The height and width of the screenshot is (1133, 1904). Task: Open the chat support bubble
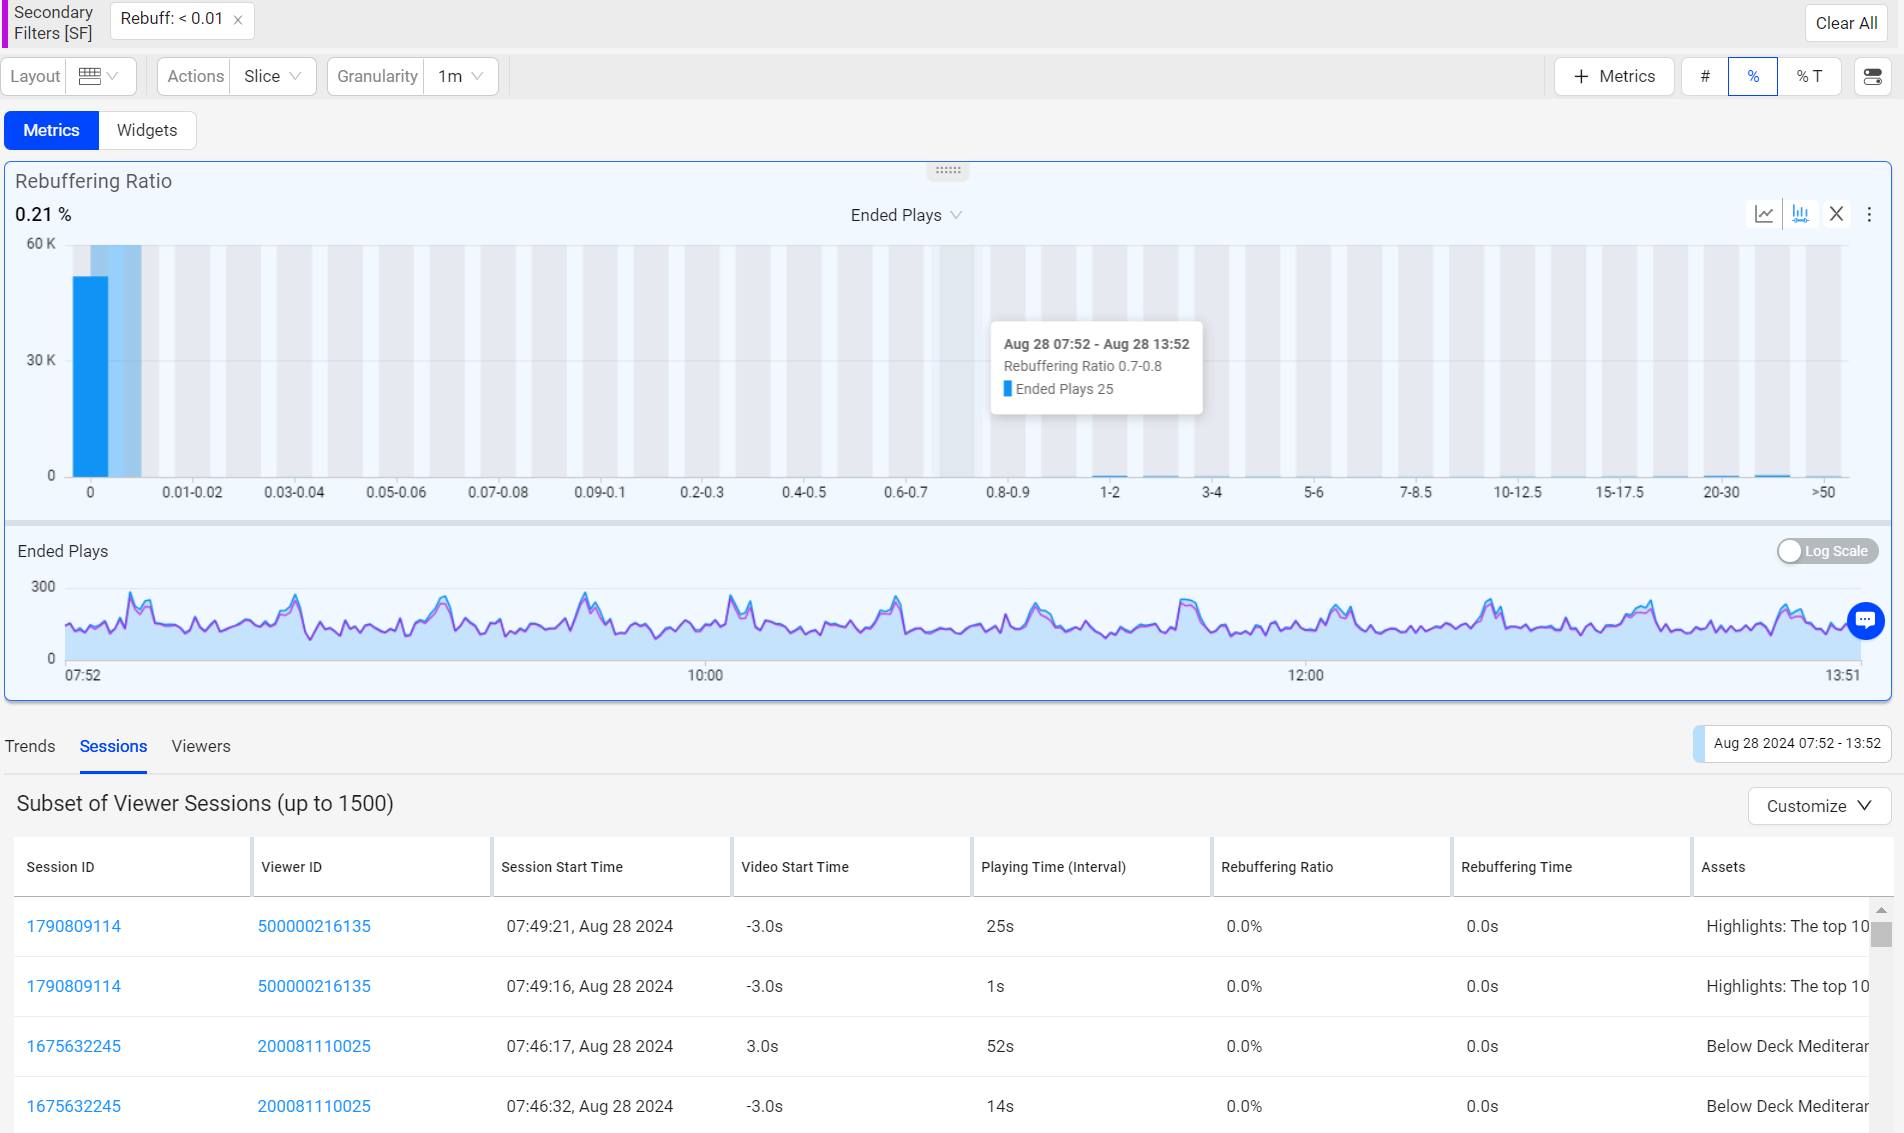1865,620
